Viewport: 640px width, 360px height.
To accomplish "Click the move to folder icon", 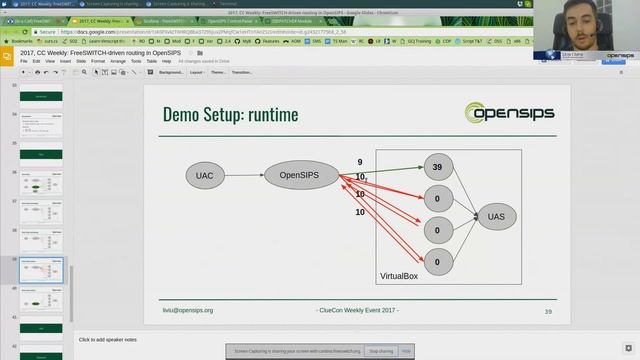I will [200, 53].
